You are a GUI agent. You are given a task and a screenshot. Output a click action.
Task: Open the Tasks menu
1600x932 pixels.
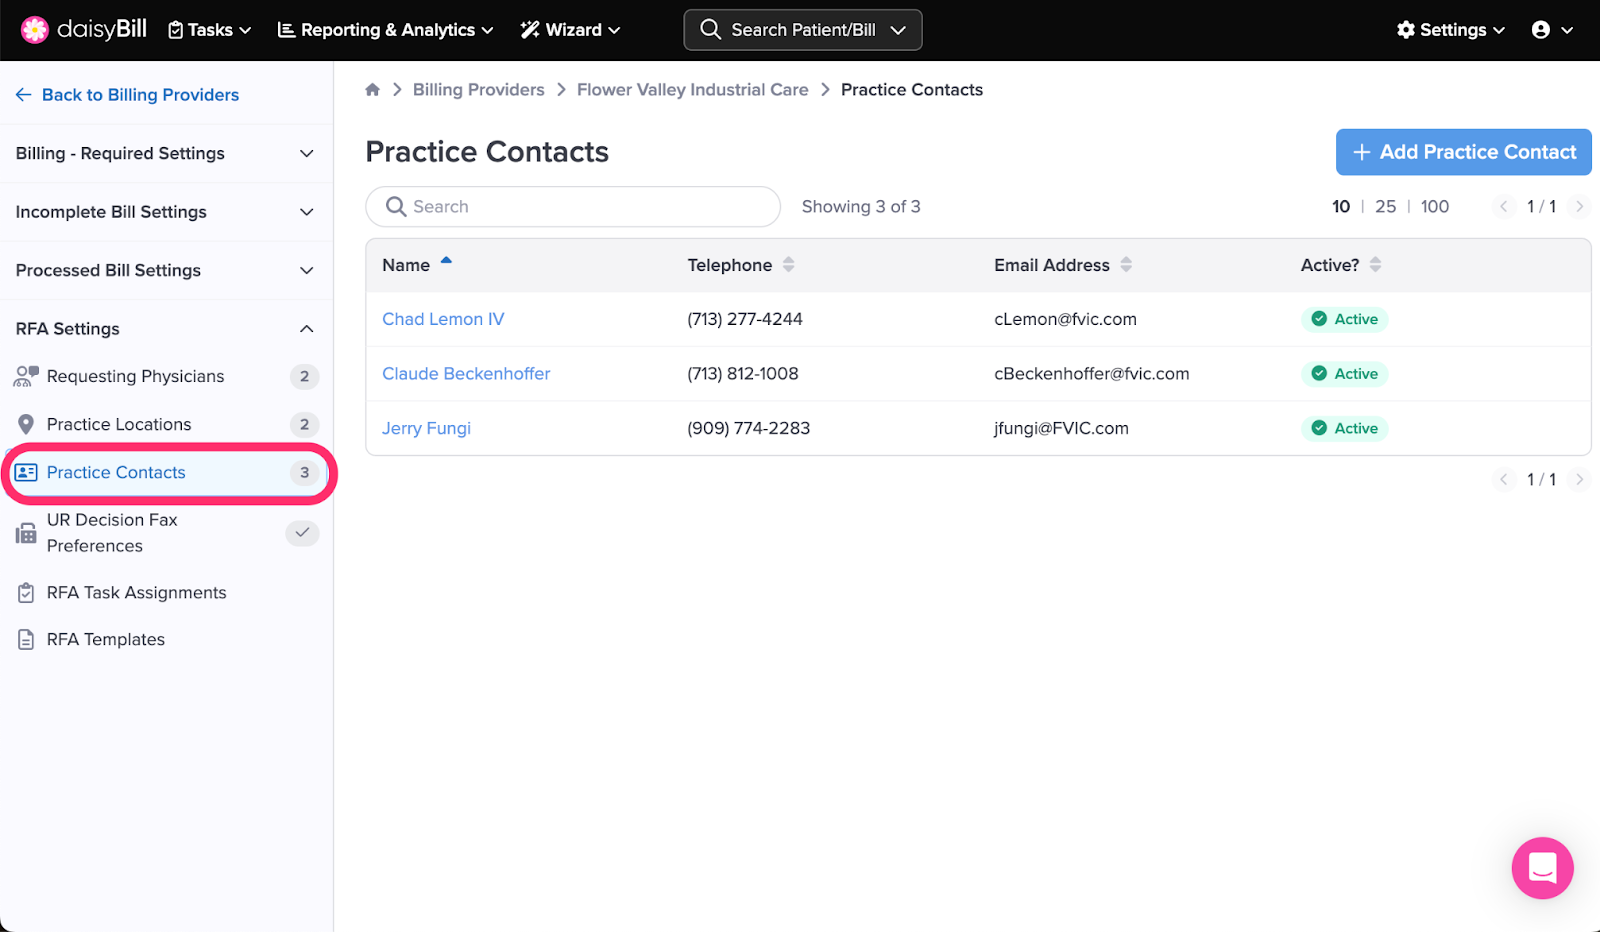pyautogui.click(x=209, y=30)
